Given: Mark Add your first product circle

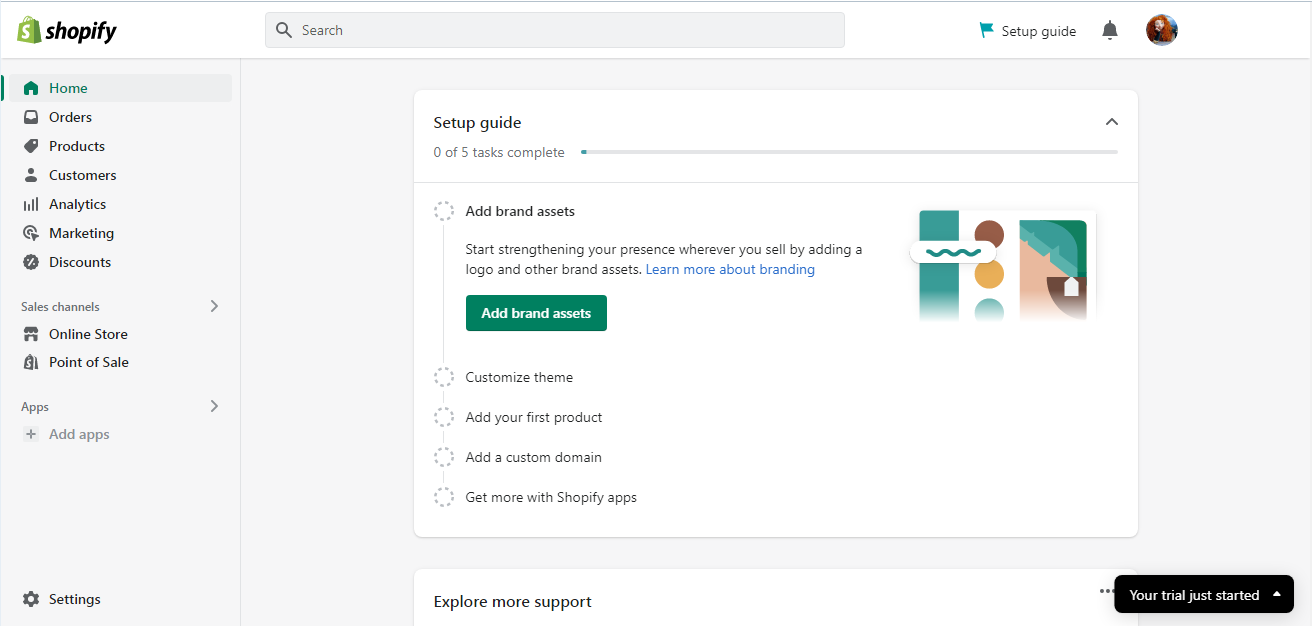Looking at the screenshot, I should pyautogui.click(x=444, y=417).
